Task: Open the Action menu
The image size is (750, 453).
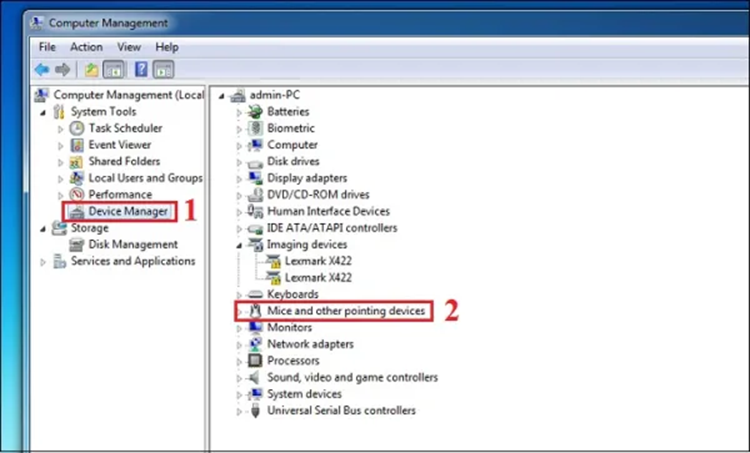Action: pos(86,47)
